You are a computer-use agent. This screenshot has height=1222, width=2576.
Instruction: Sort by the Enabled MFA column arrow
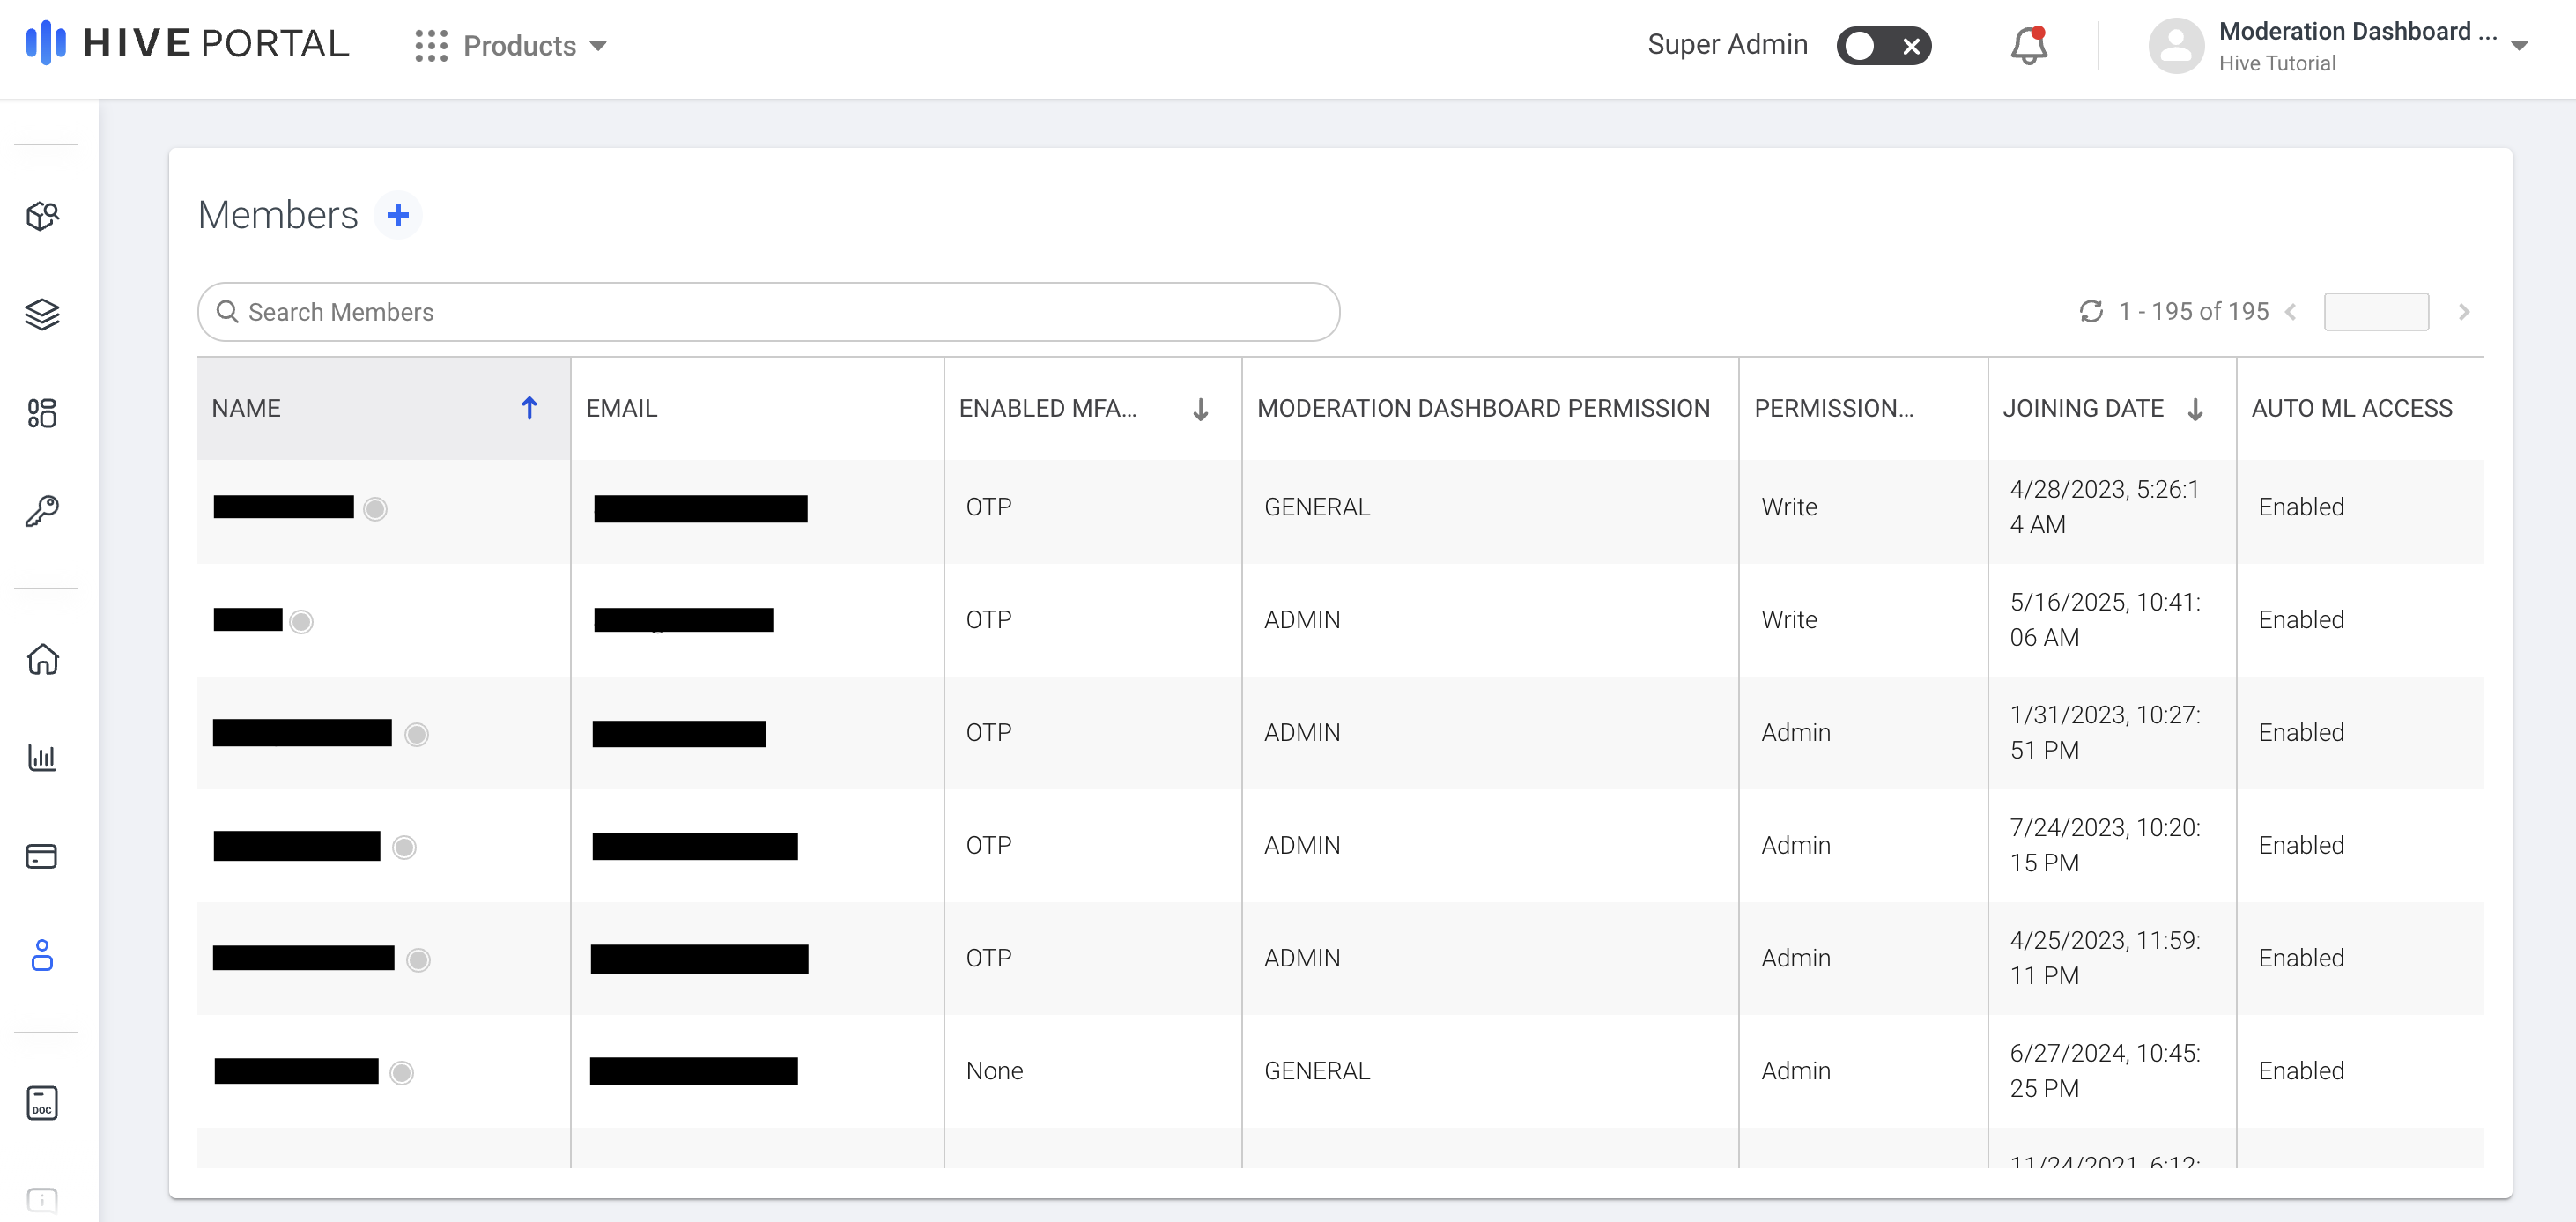(1200, 409)
